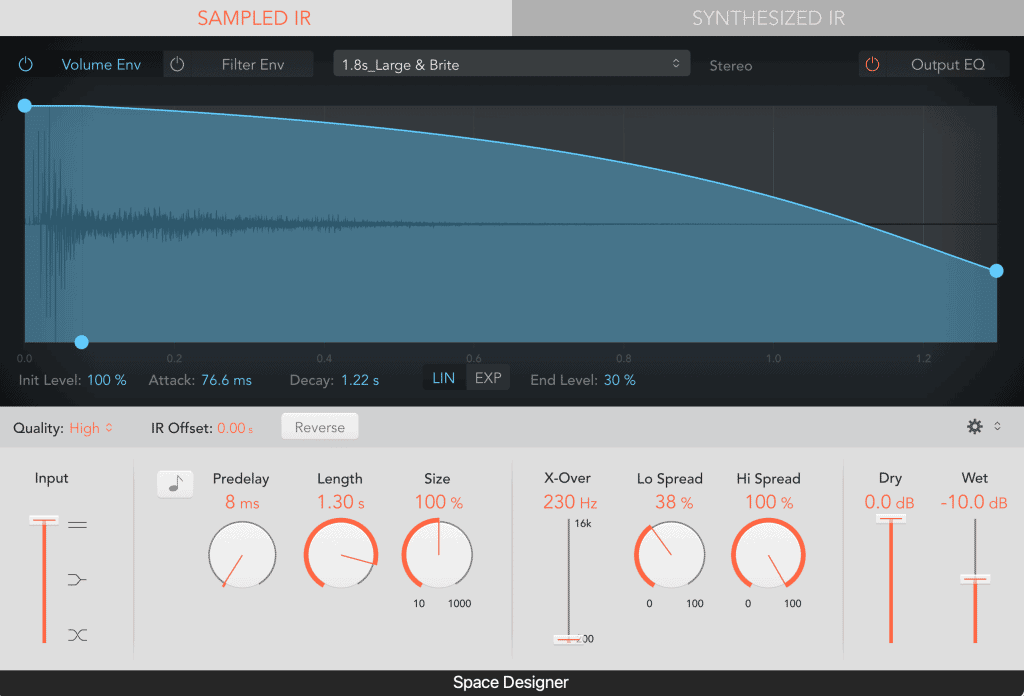Click the Reverse button
Screen dimensions: 1024x696
319,427
